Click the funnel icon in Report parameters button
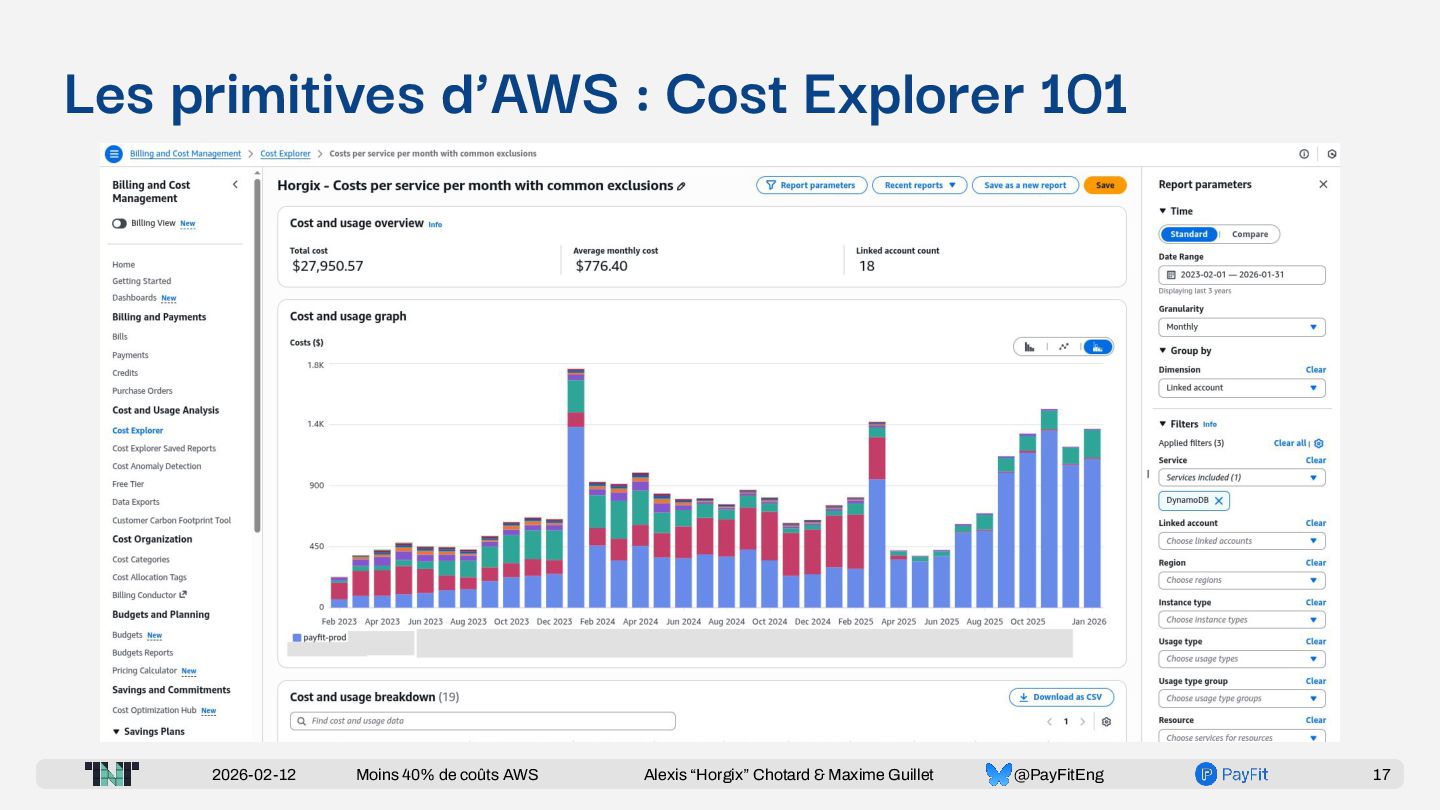 pyautogui.click(x=771, y=185)
